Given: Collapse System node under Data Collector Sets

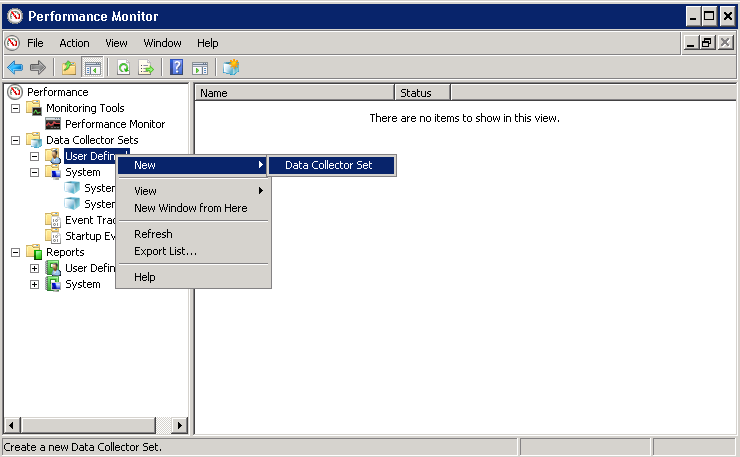Looking at the screenshot, I should [x=34, y=172].
